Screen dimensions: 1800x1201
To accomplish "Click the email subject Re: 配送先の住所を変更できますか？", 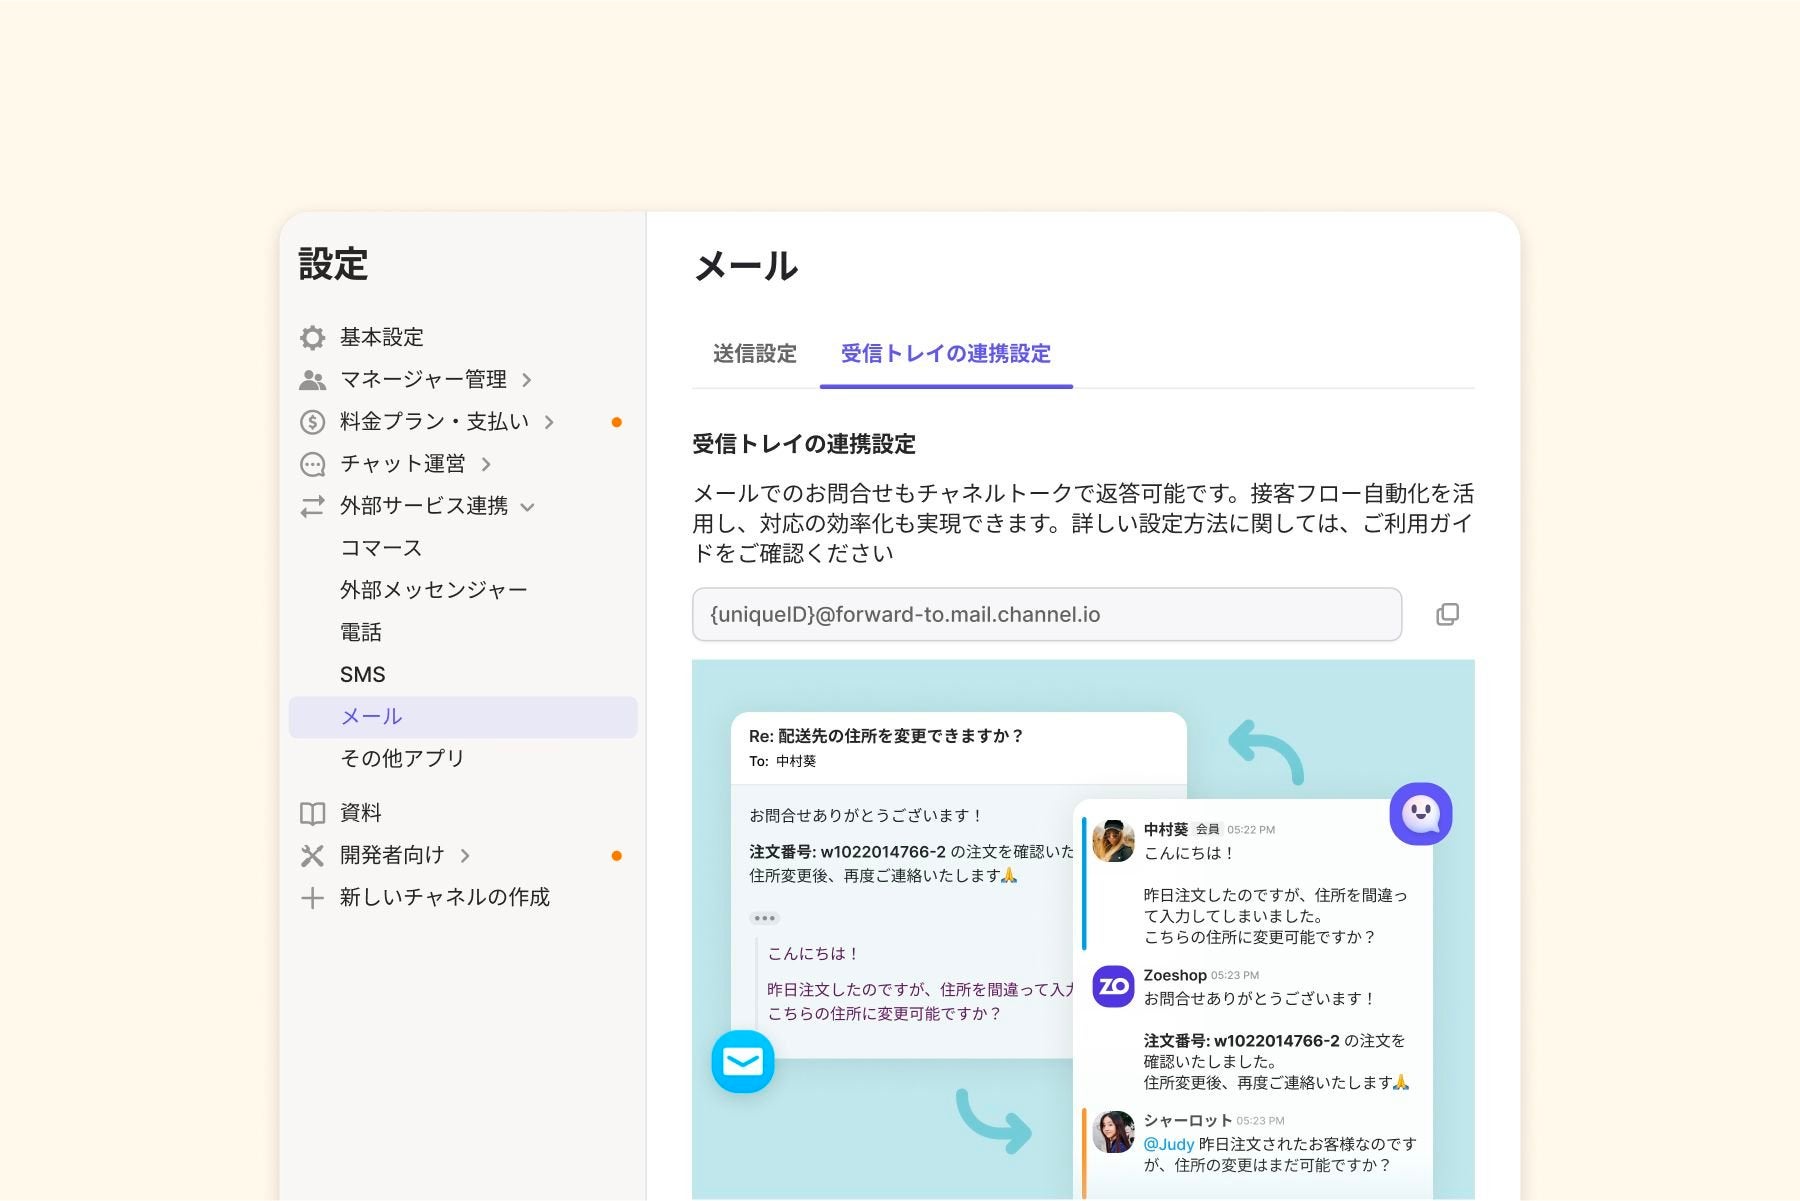I will click(886, 736).
